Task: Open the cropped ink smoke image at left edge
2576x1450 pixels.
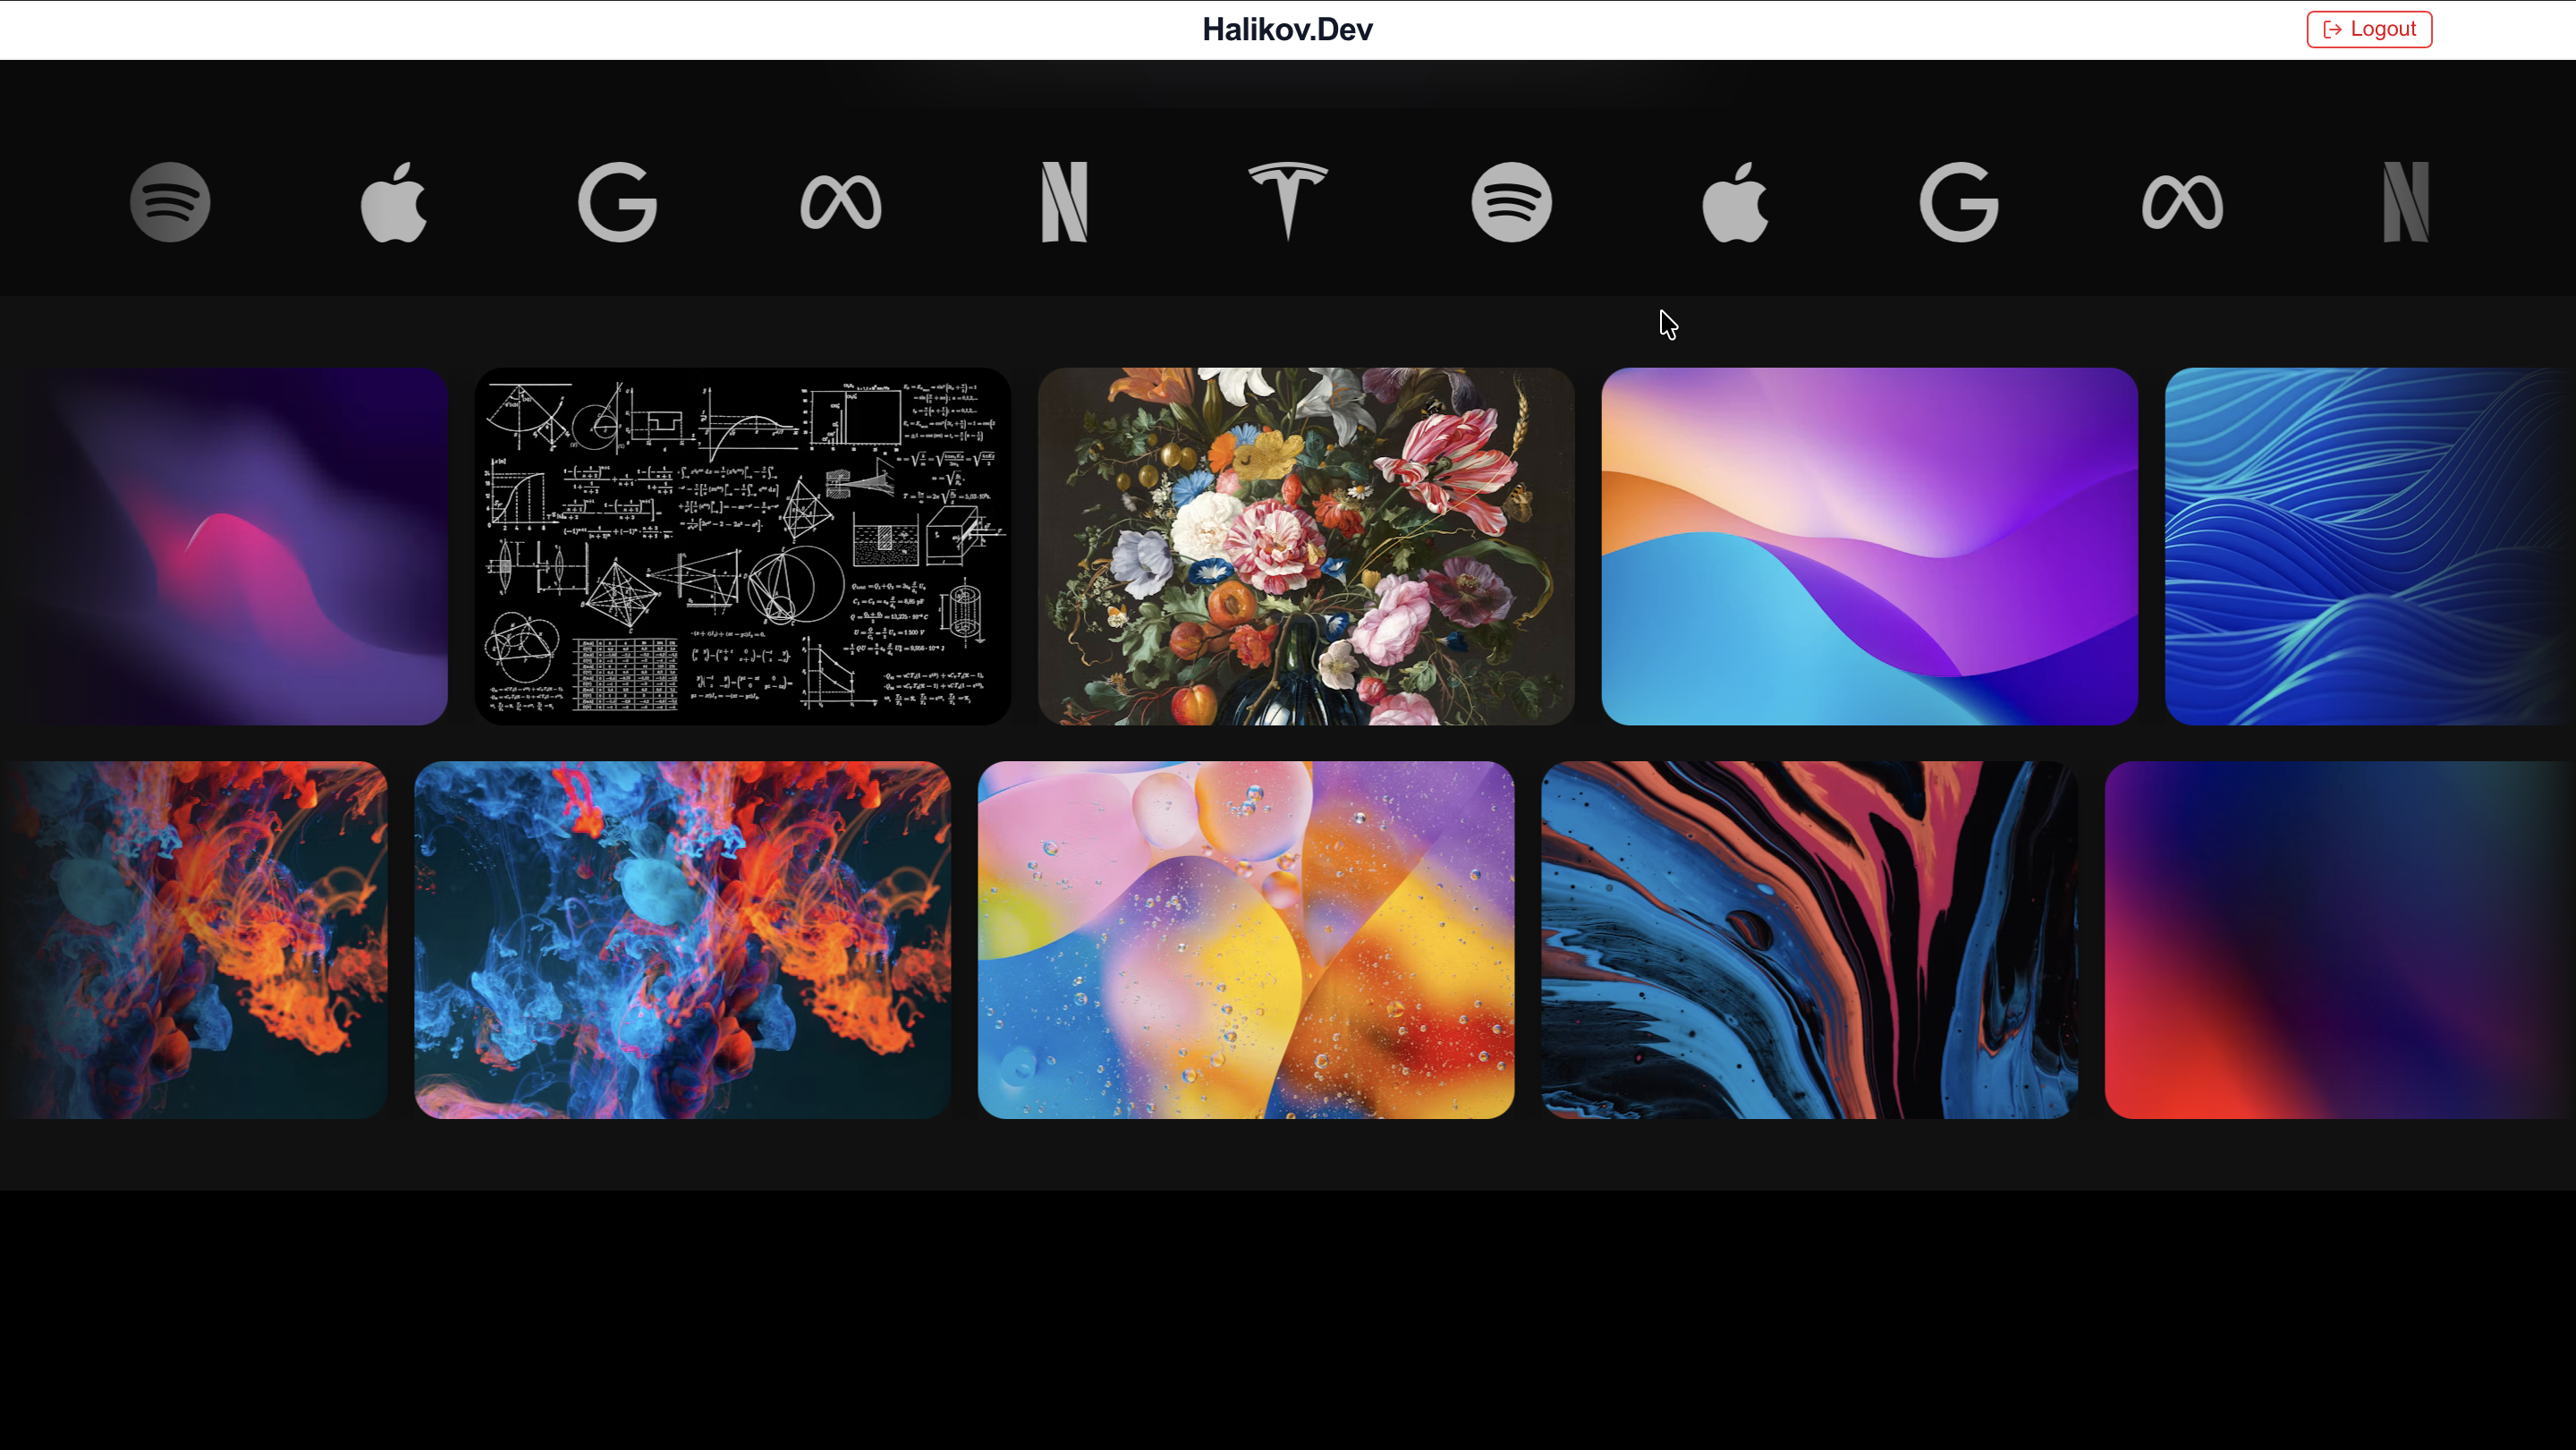Action: 194,940
